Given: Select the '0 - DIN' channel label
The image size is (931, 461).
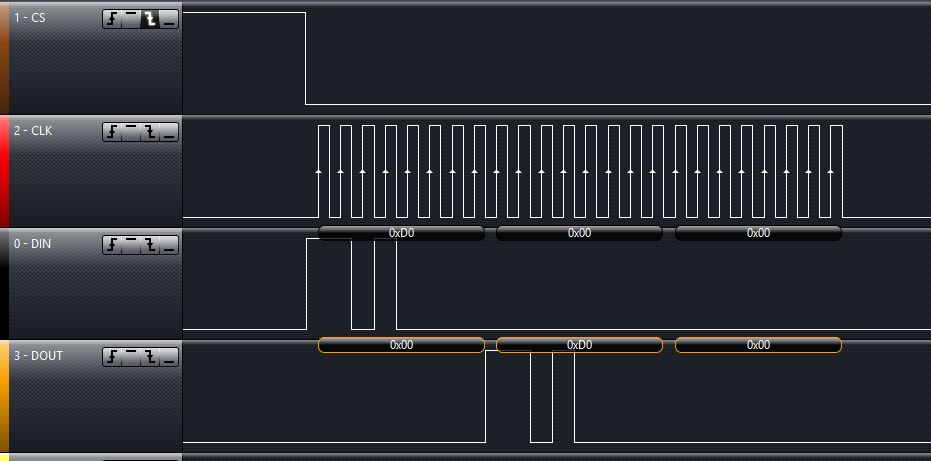Looking at the screenshot, I should (33, 244).
